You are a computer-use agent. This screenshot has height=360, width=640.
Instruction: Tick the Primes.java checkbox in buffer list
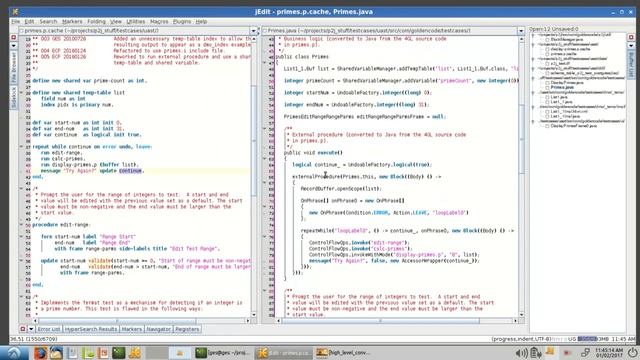(547, 87)
